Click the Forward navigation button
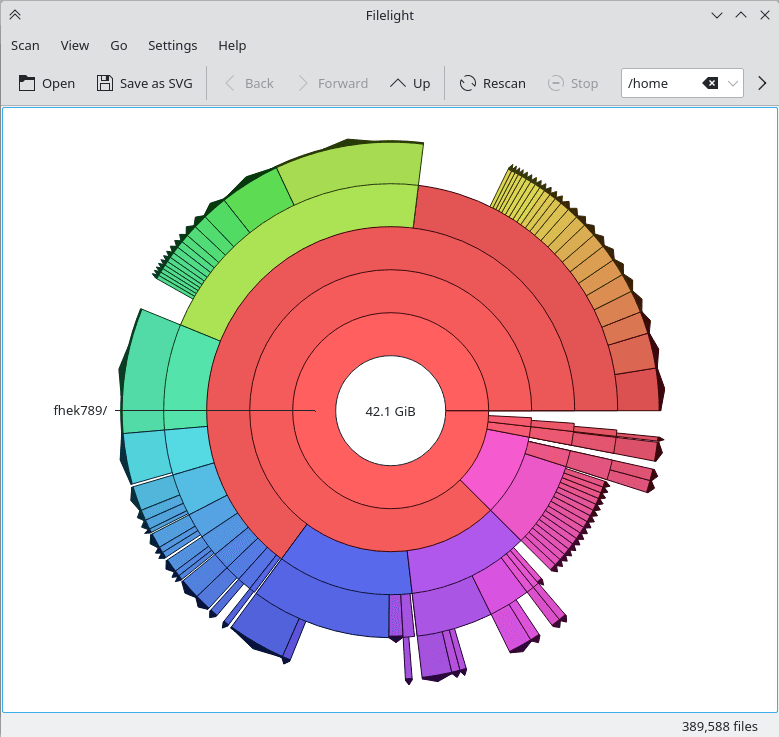The width and height of the screenshot is (779, 737). 332,83
